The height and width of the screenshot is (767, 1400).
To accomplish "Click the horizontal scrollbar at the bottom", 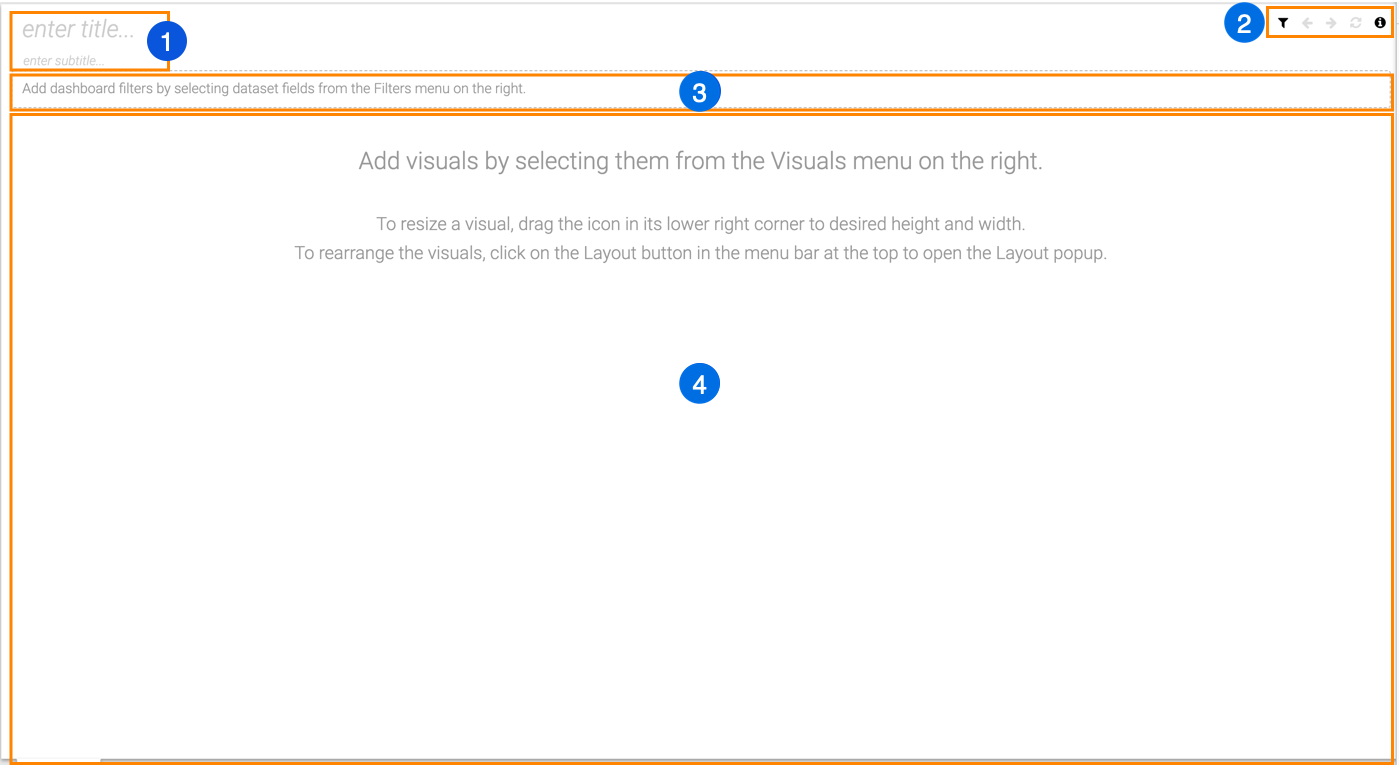I will (x=700, y=762).
